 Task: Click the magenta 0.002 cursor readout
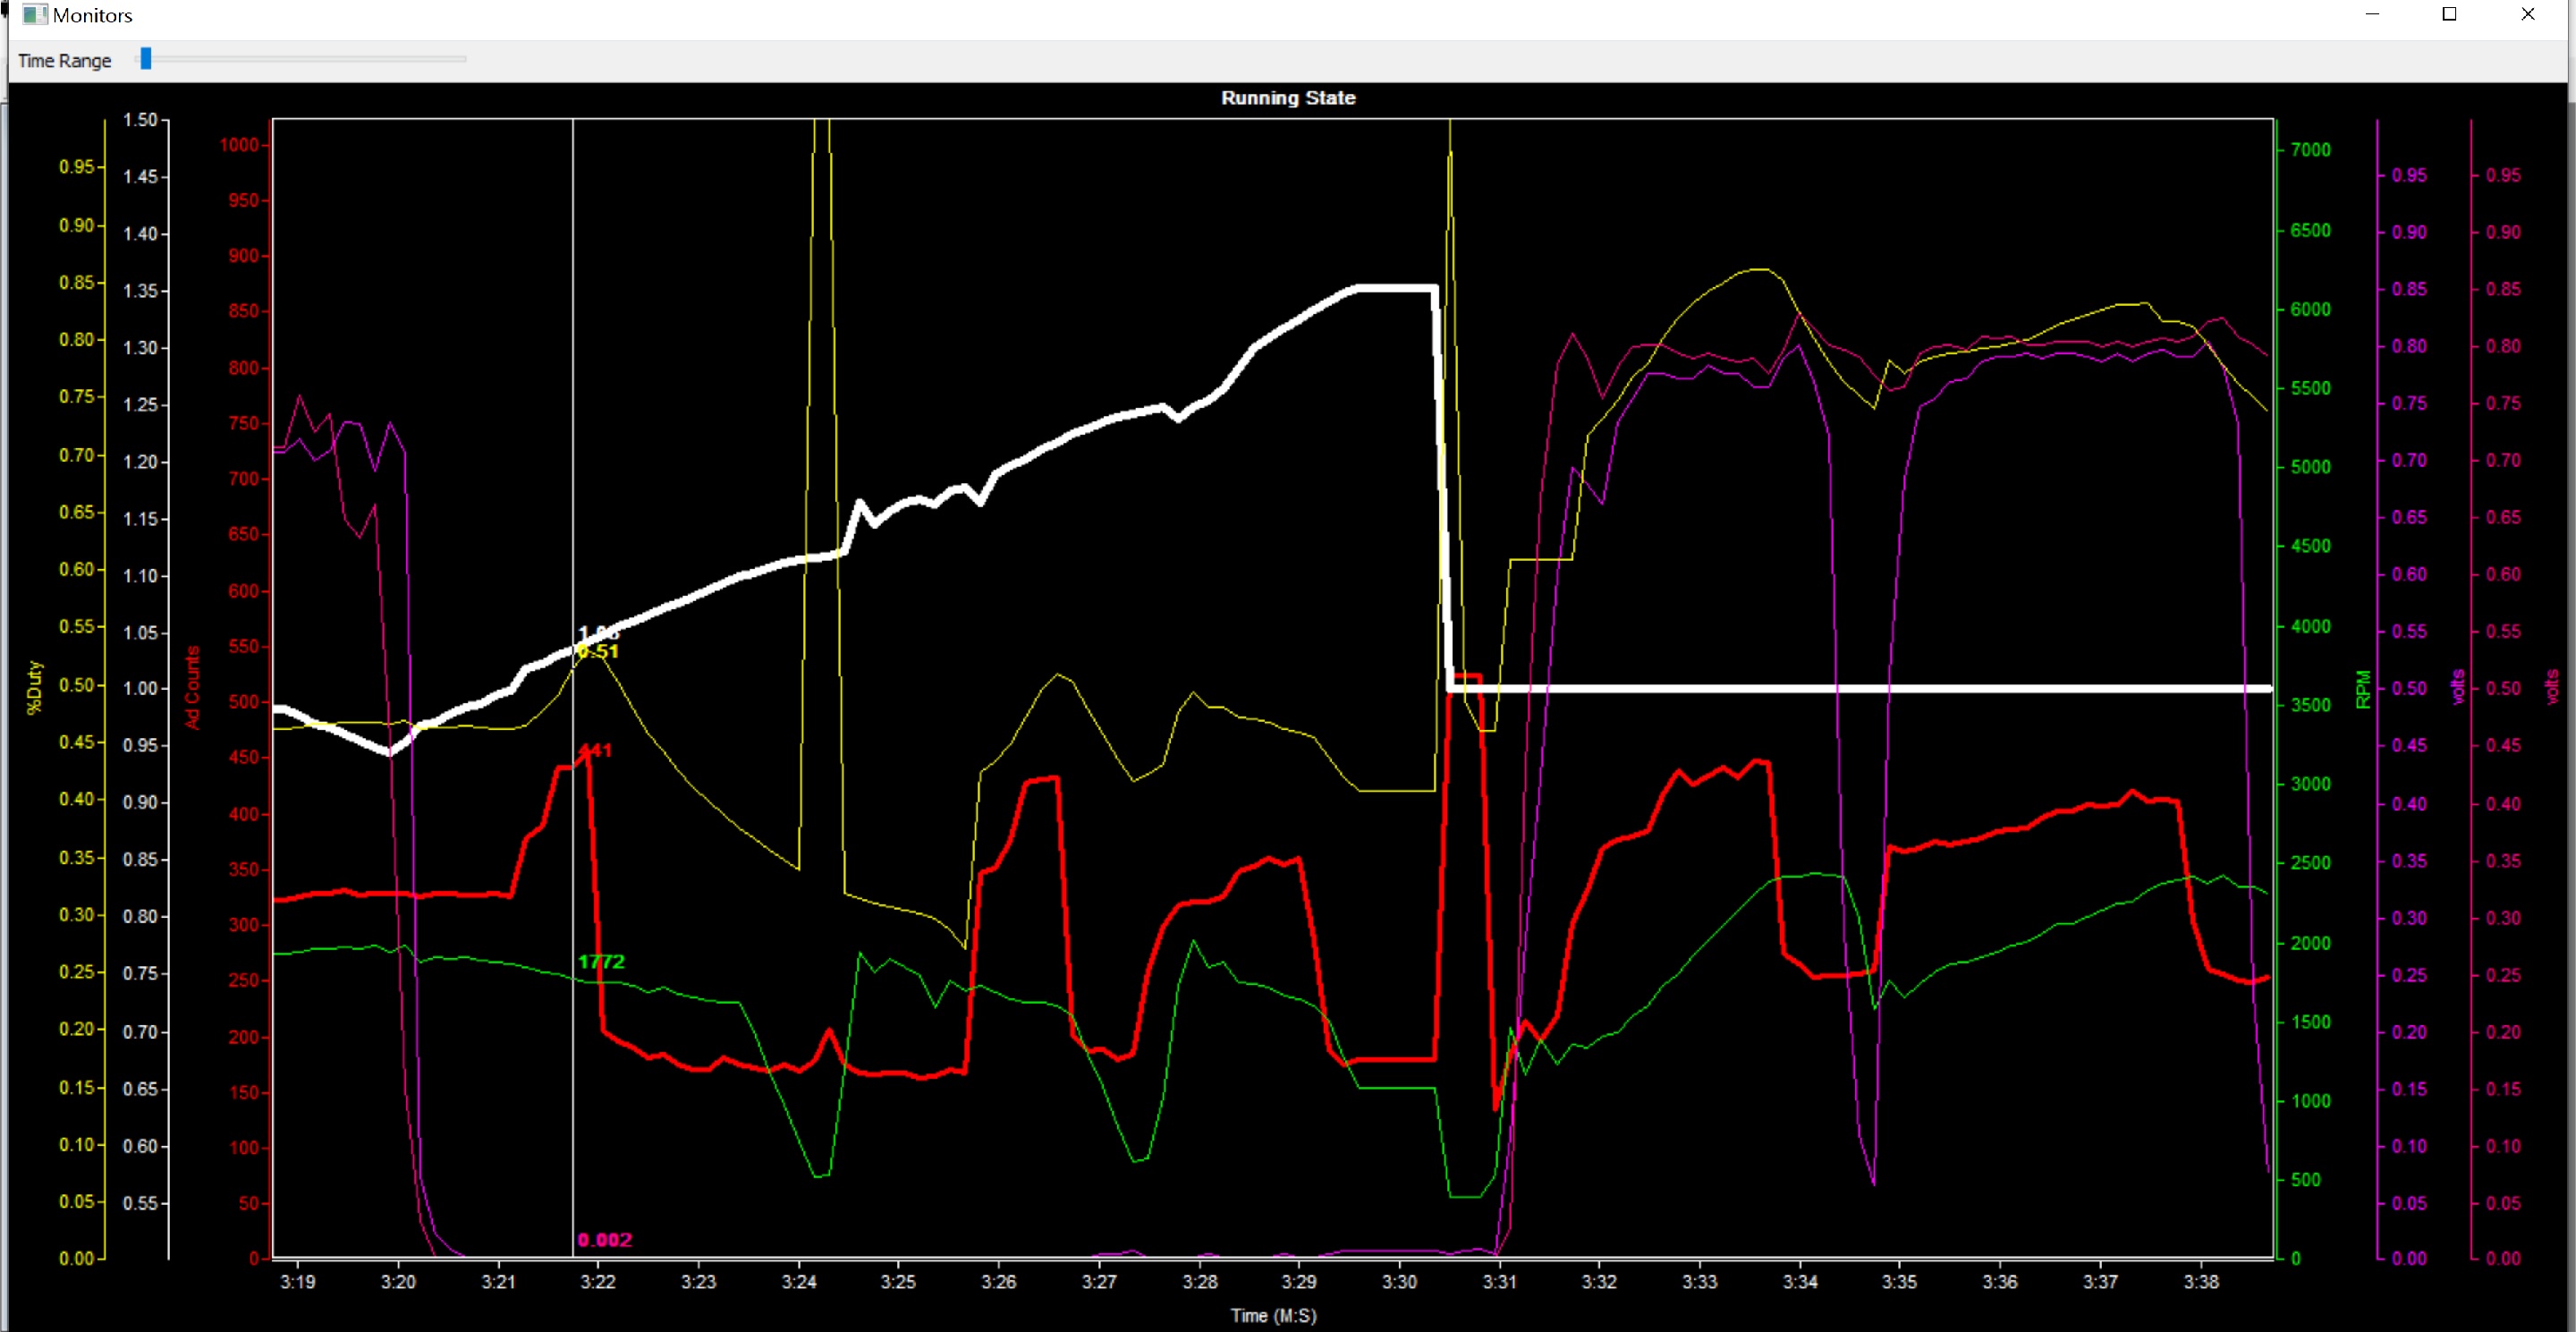point(604,1240)
